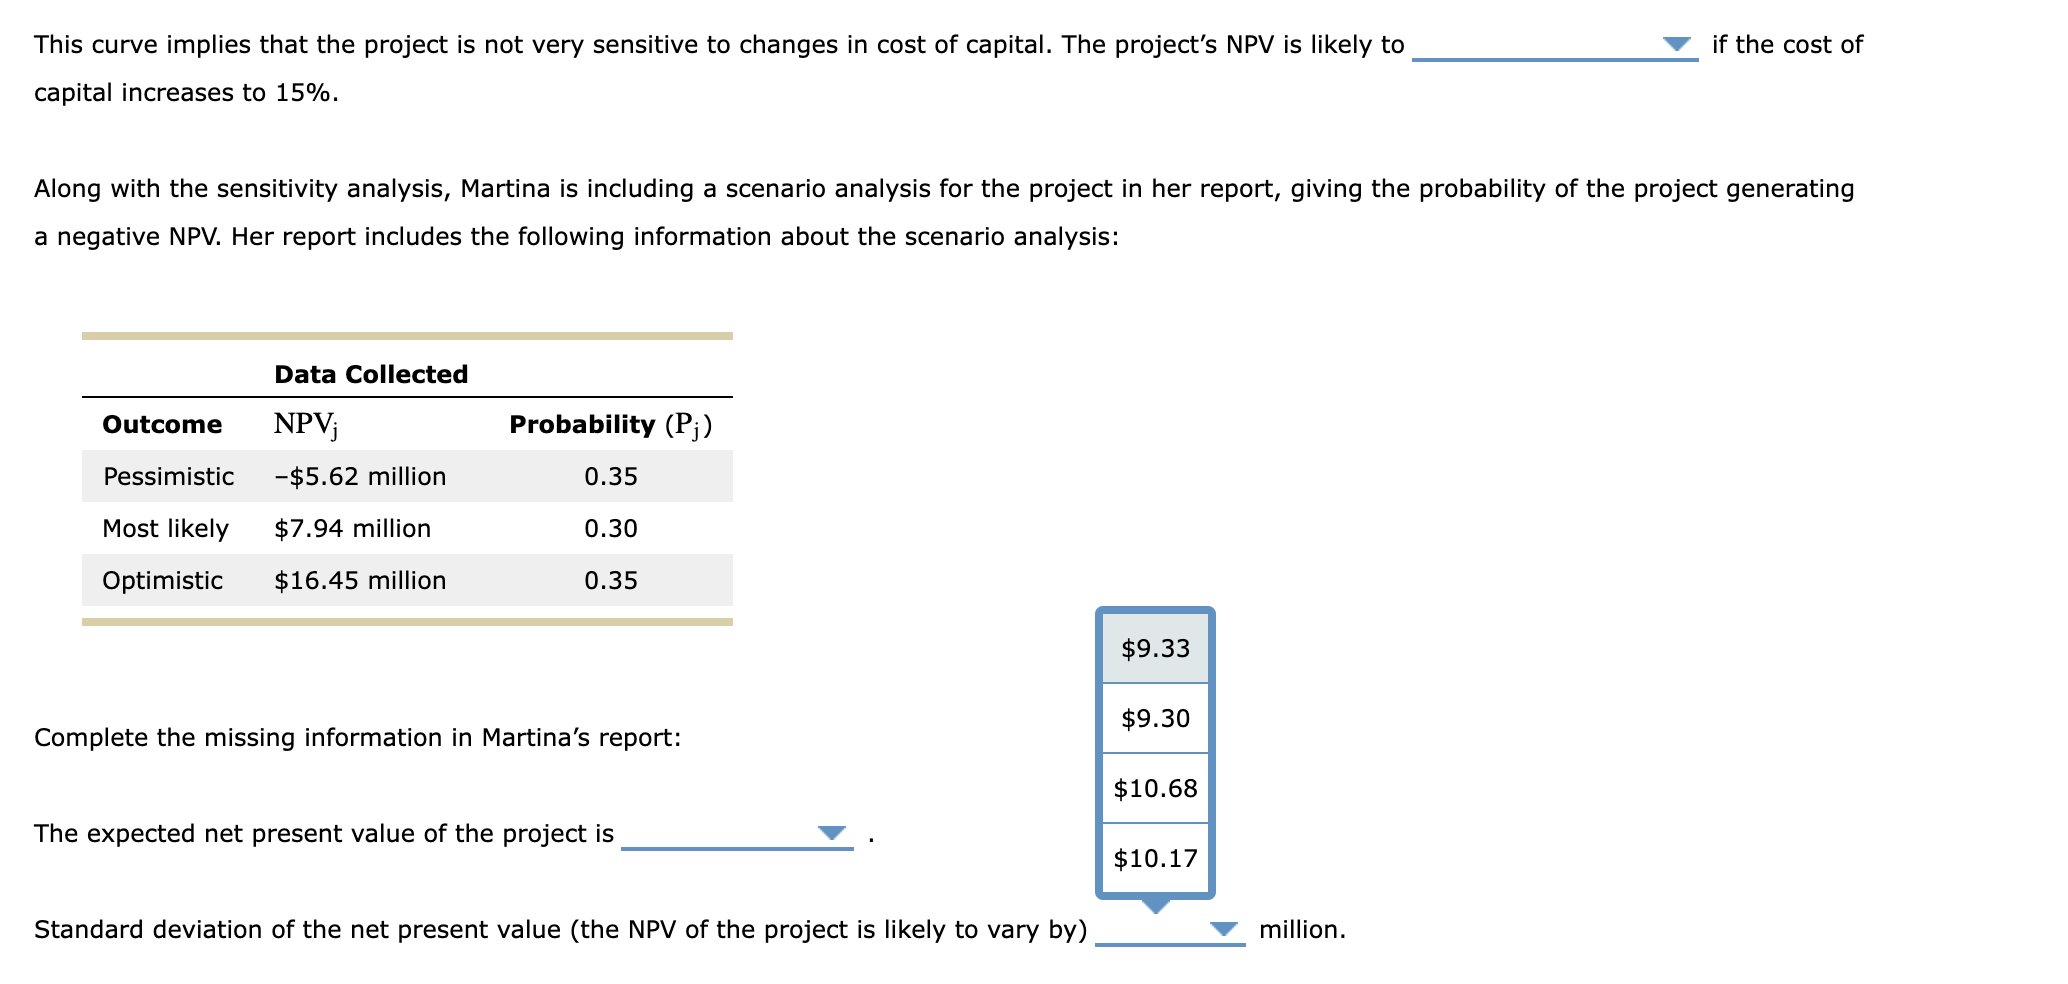The height and width of the screenshot is (984, 2068).
Task: Choose $9.30 from the list
Action: (1155, 718)
